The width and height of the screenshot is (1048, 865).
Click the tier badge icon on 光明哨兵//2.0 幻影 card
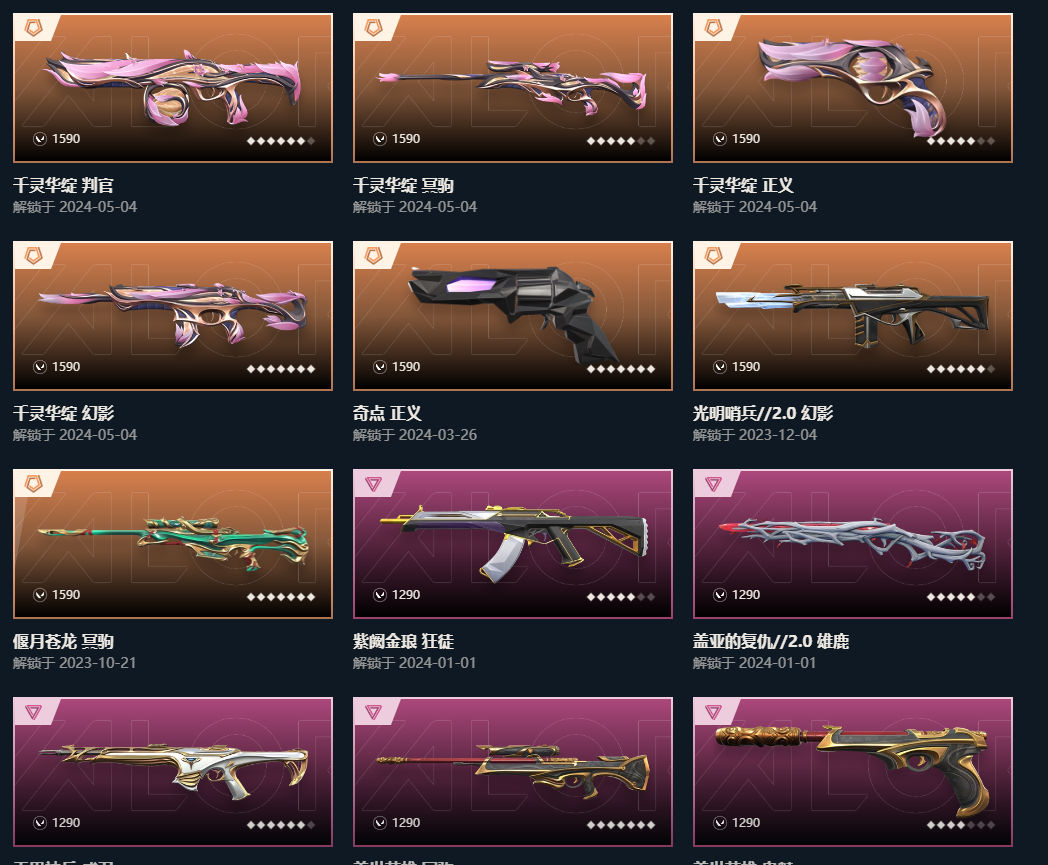(x=714, y=255)
